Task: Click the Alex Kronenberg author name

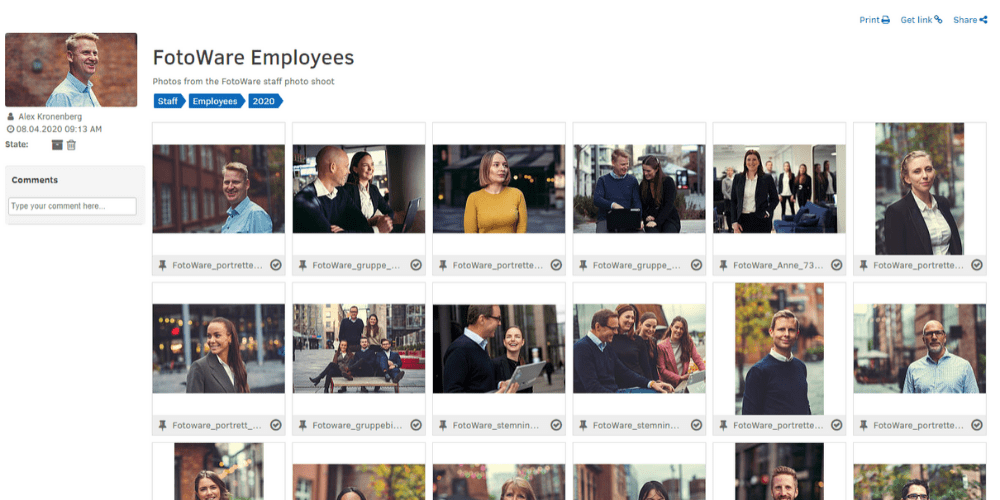Action: [50, 117]
